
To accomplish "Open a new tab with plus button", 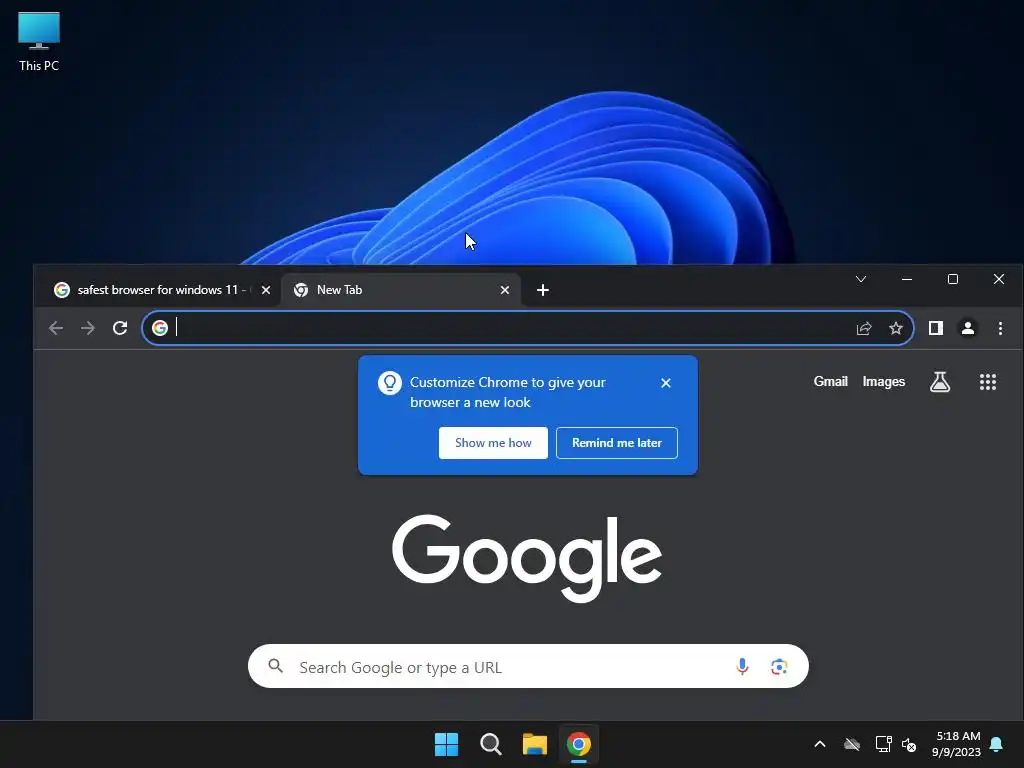I will pos(543,290).
